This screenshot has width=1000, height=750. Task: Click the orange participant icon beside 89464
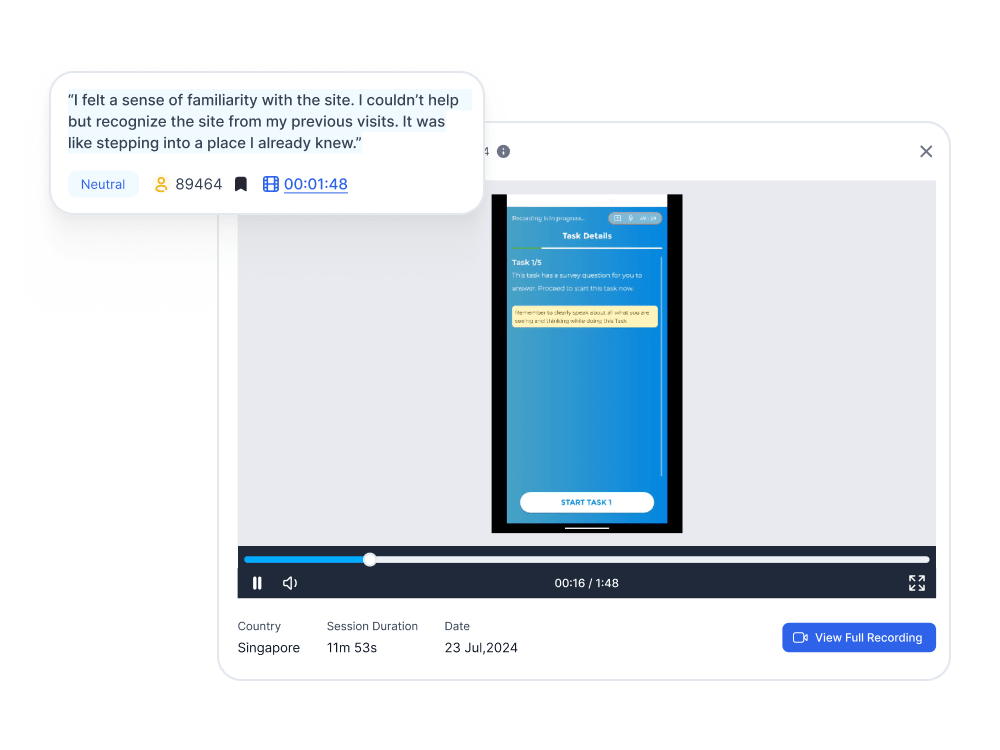(x=161, y=184)
